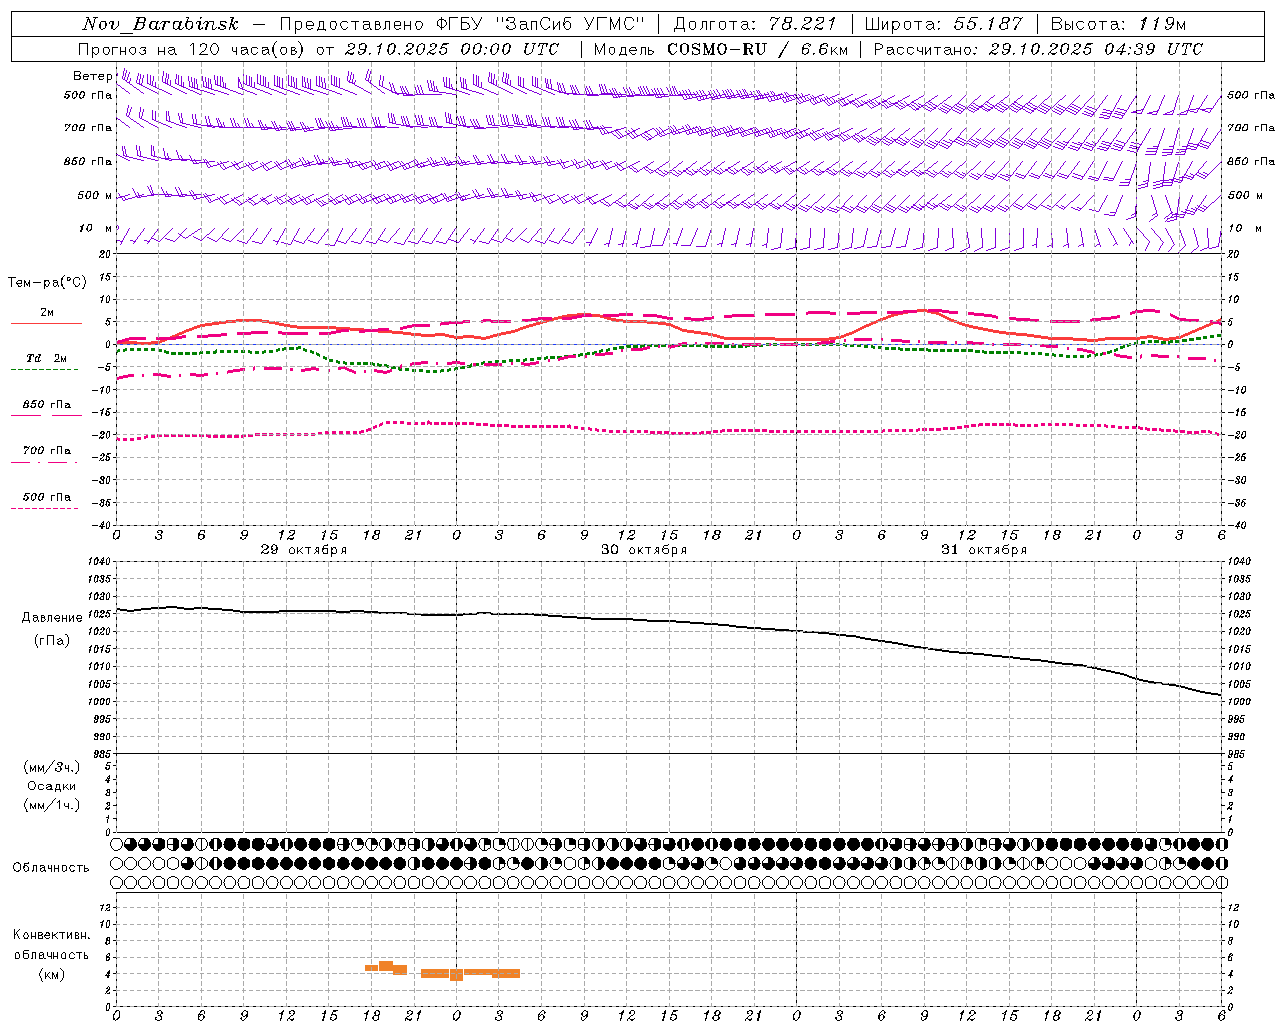Viewport: 1280px width, 1024px height.
Task: Click the Давление pressure panel label
Action: 52,618
